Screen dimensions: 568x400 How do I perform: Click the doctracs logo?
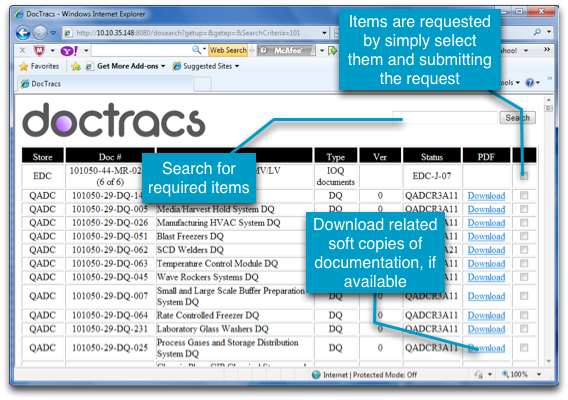[114, 120]
